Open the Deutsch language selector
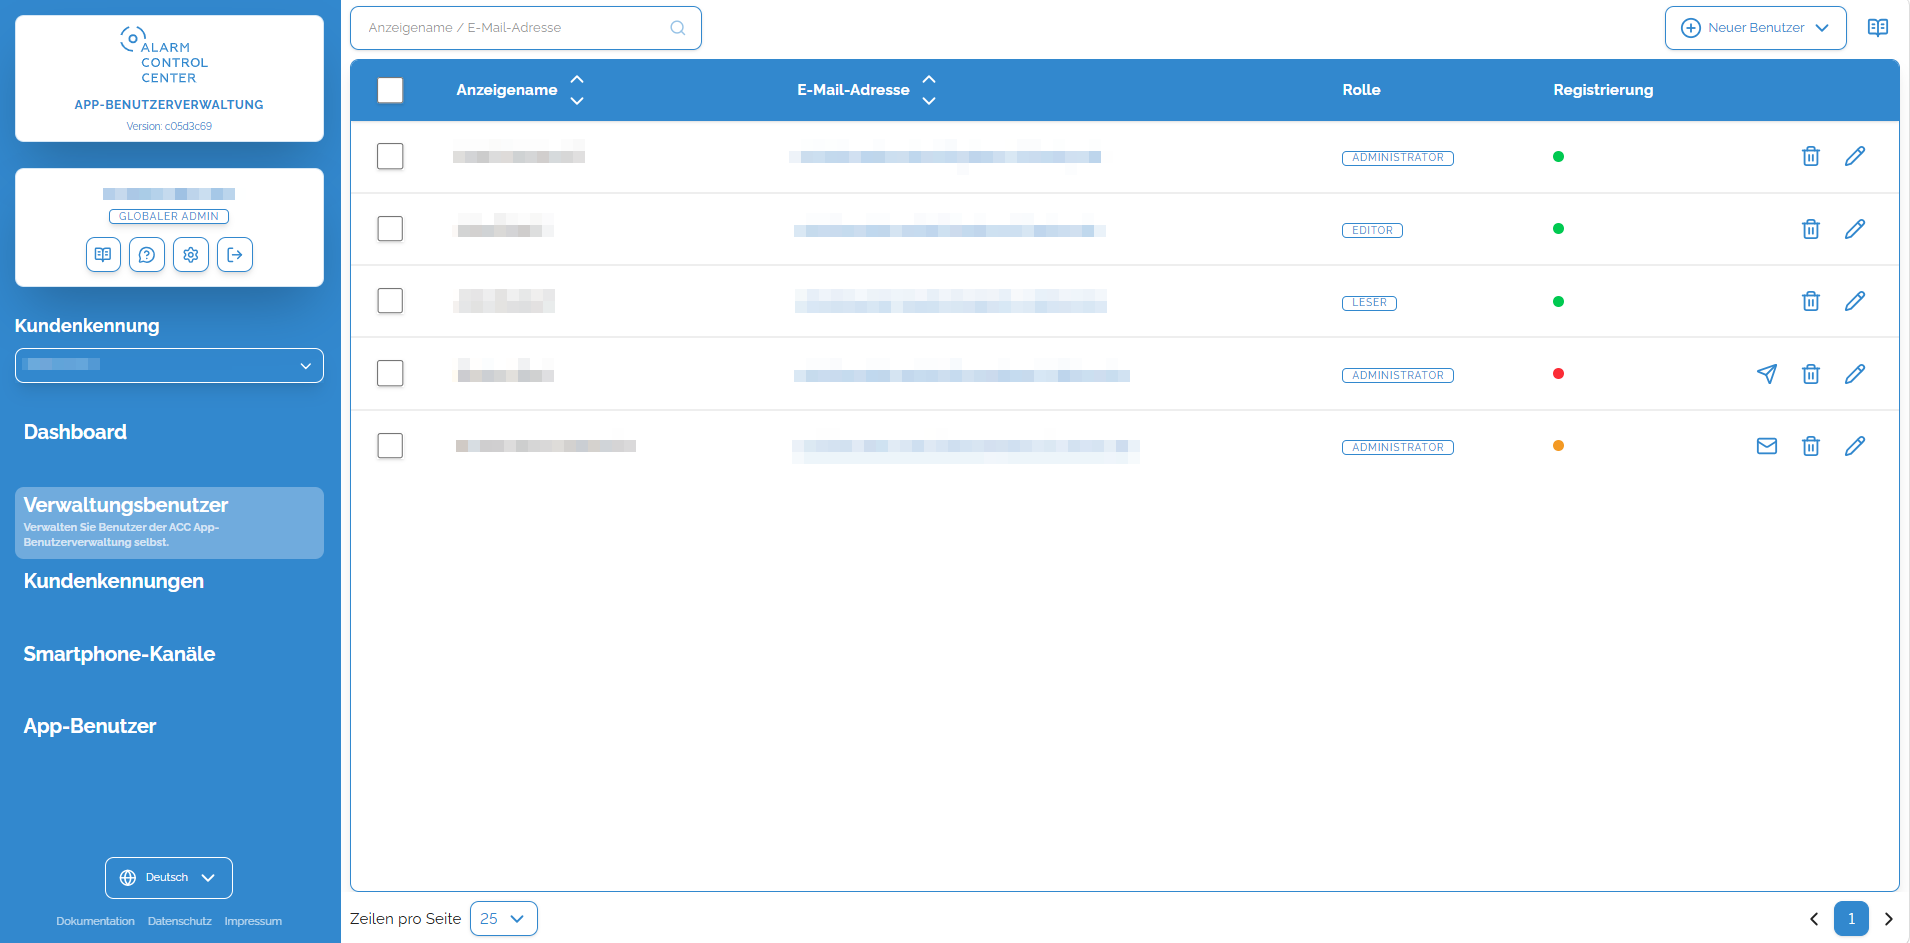This screenshot has height=943, width=1910. (168, 878)
